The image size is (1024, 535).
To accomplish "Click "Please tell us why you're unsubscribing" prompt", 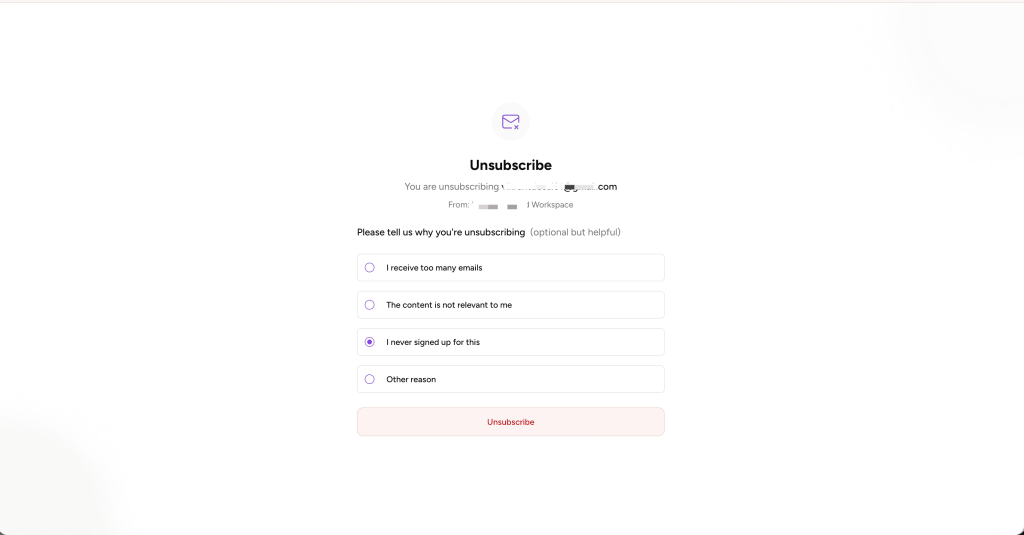I will coord(441,232).
